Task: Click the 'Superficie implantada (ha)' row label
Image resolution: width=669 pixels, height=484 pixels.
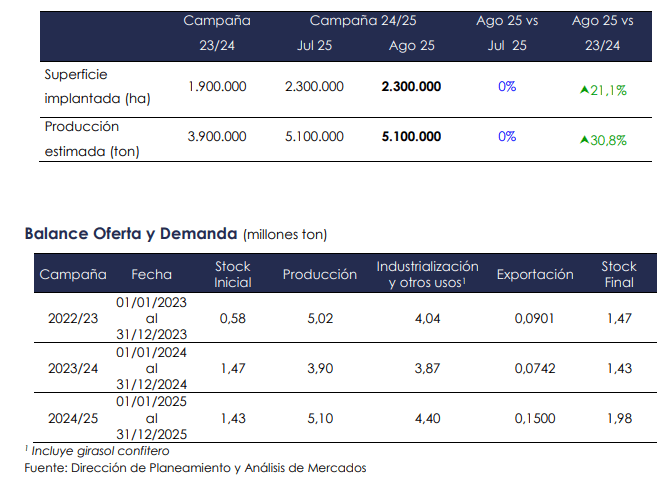Action: (x=96, y=87)
